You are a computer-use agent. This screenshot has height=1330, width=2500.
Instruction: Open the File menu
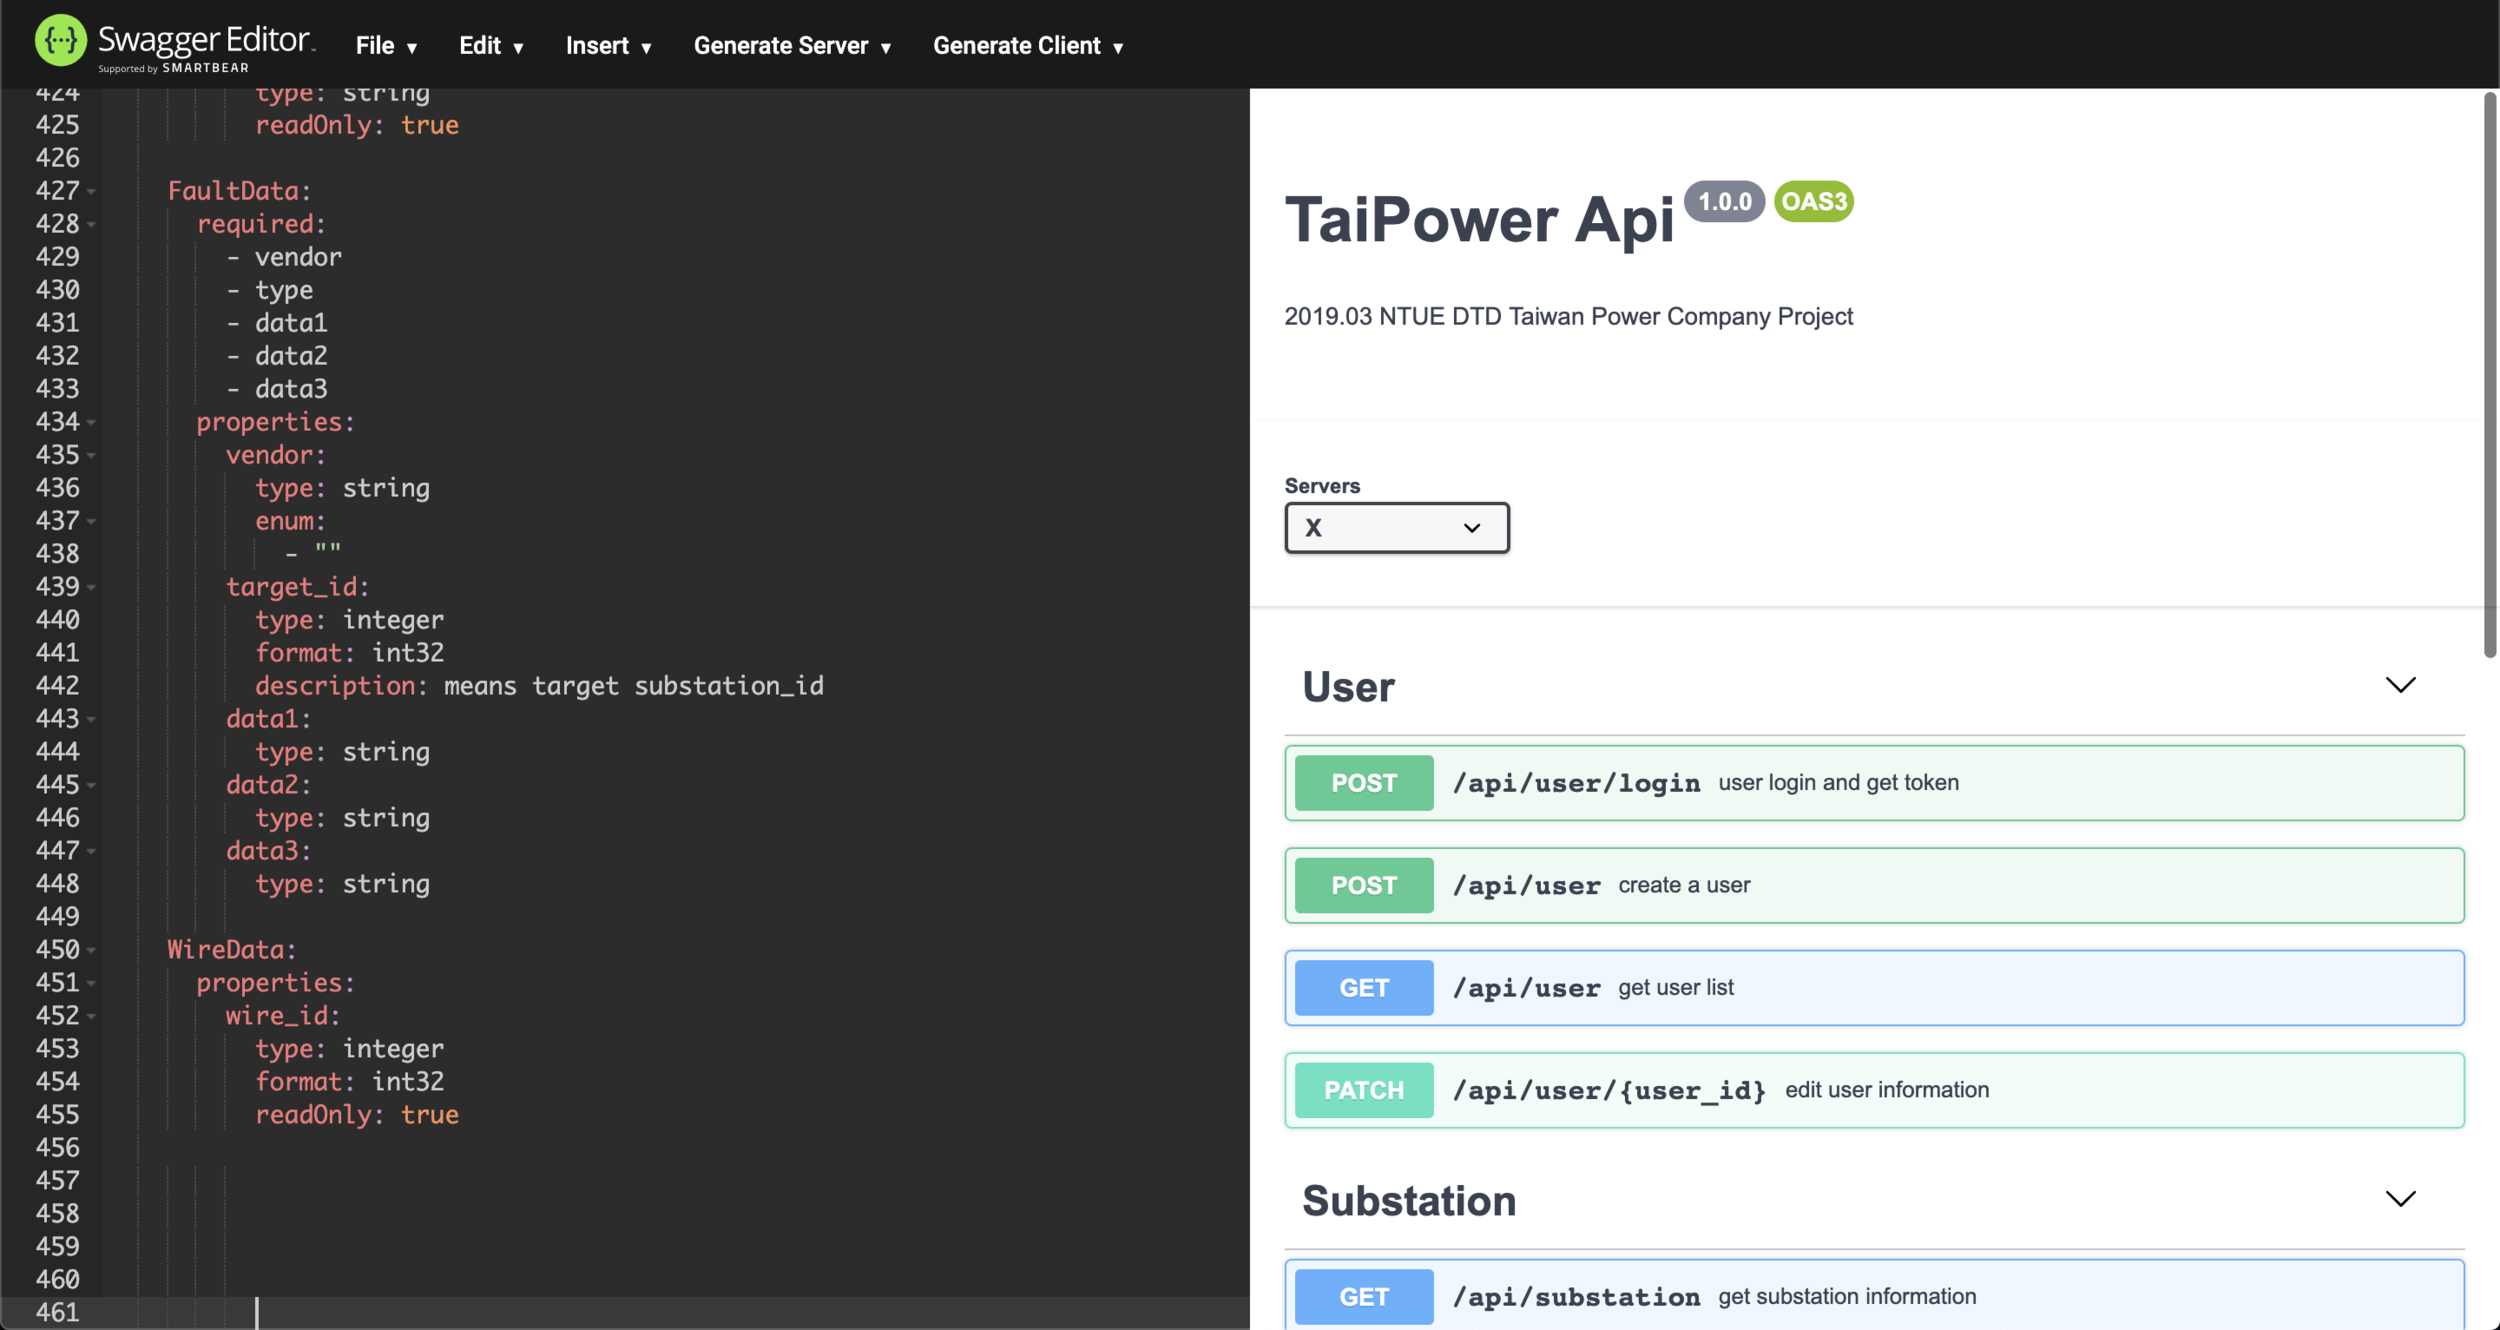click(x=386, y=46)
